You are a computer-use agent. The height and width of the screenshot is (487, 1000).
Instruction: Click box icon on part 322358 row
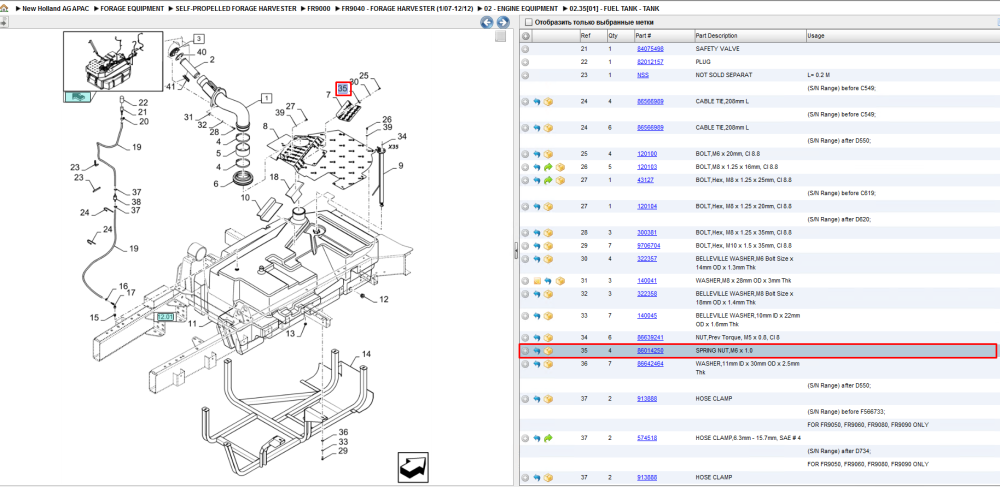(548, 294)
